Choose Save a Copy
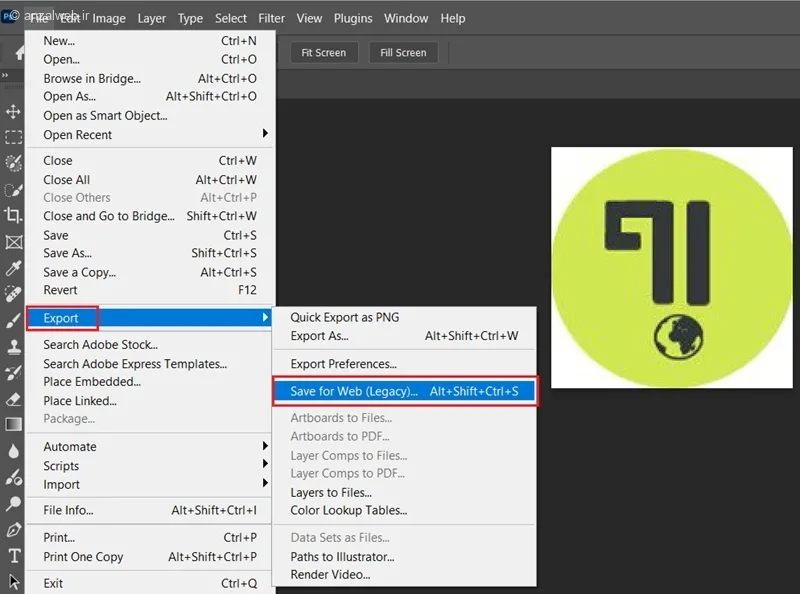800x594 pixels. tap(149, 273)
